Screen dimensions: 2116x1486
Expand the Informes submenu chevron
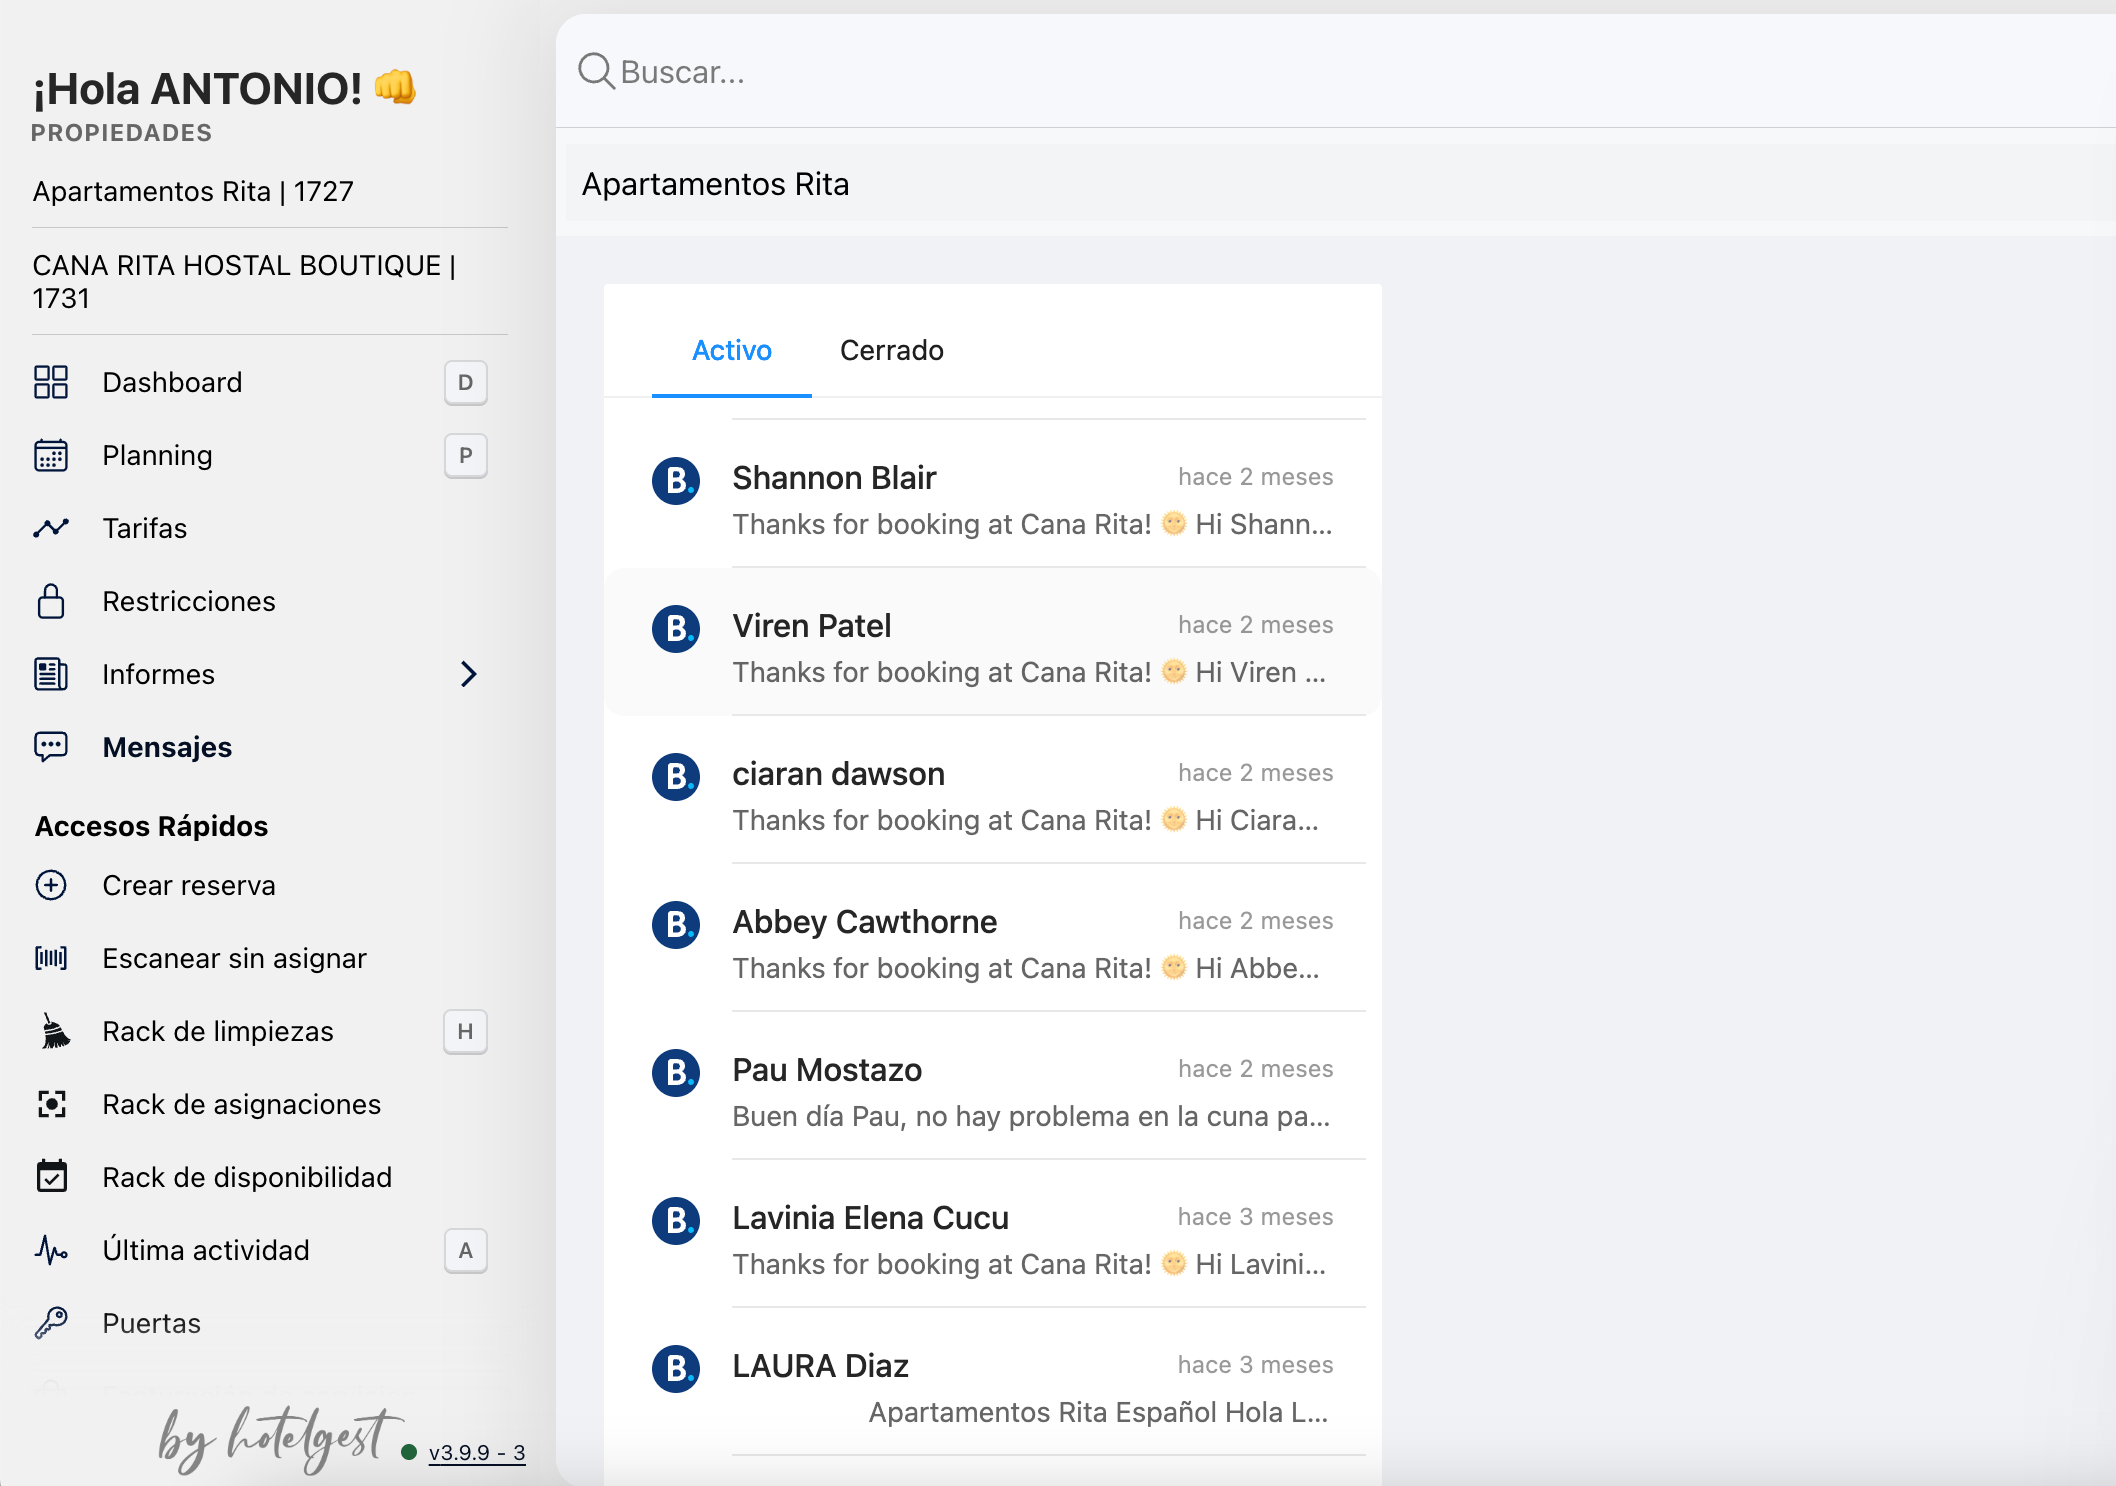tap(469, 674)
